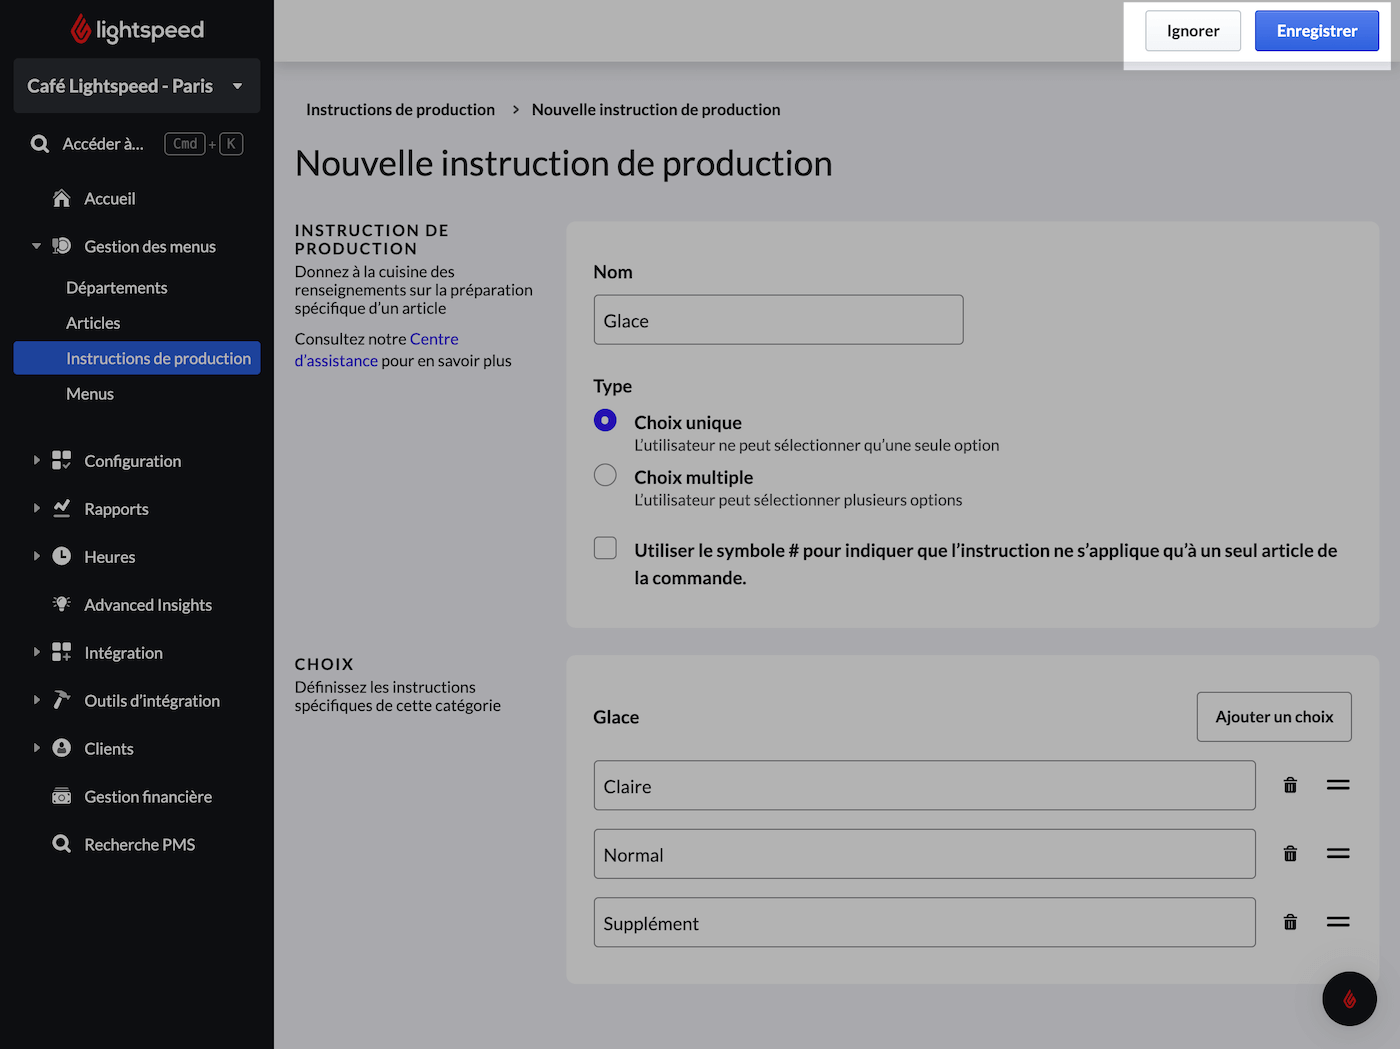The width and height of the screenshot is (1400, 1049).
Task: Click the Recherche PMS magnifier icon
Action: coord(62,844)
